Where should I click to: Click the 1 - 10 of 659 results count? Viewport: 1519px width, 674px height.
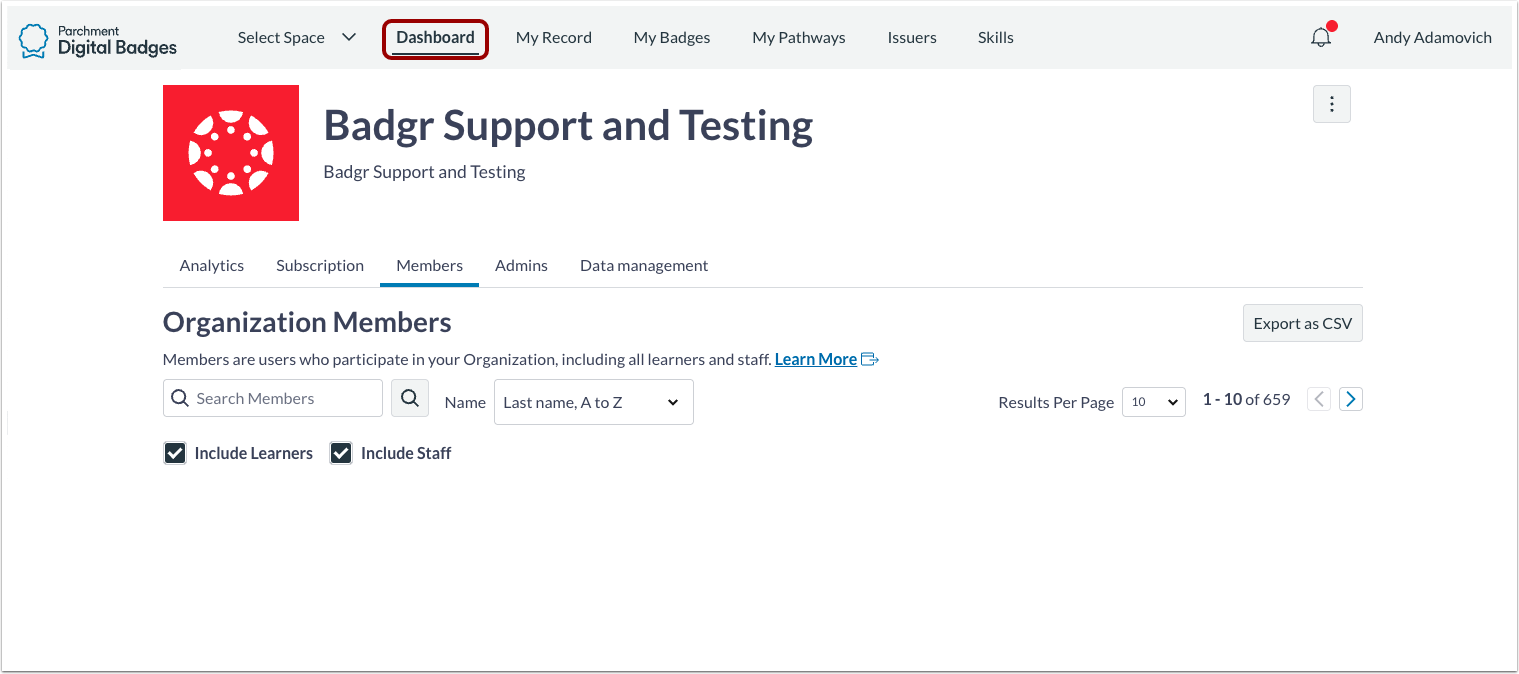pyautogui.click(x=1246, y=399)
